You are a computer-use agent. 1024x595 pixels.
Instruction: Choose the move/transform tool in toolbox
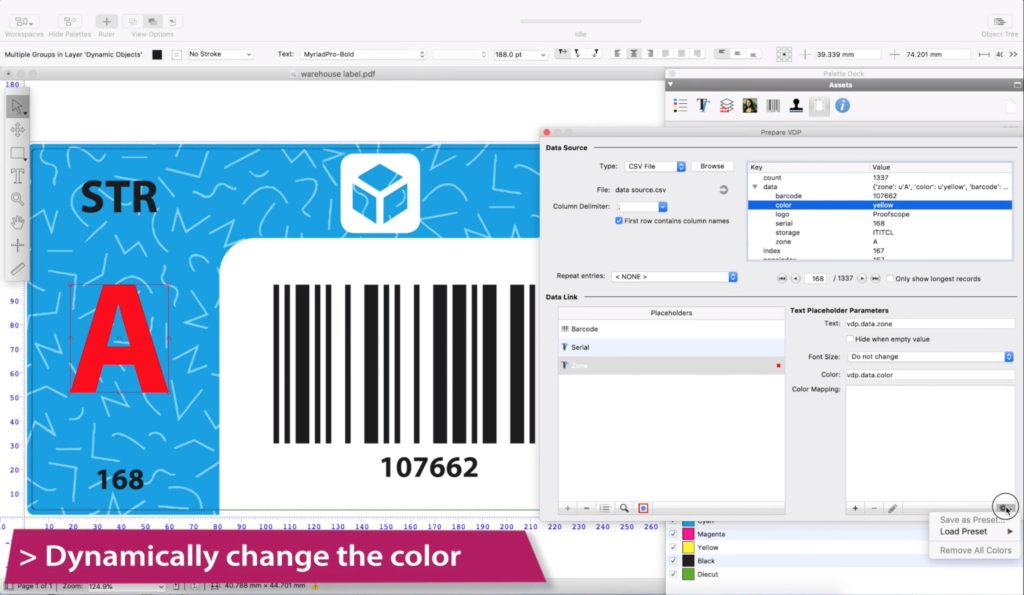click(18, 129)
